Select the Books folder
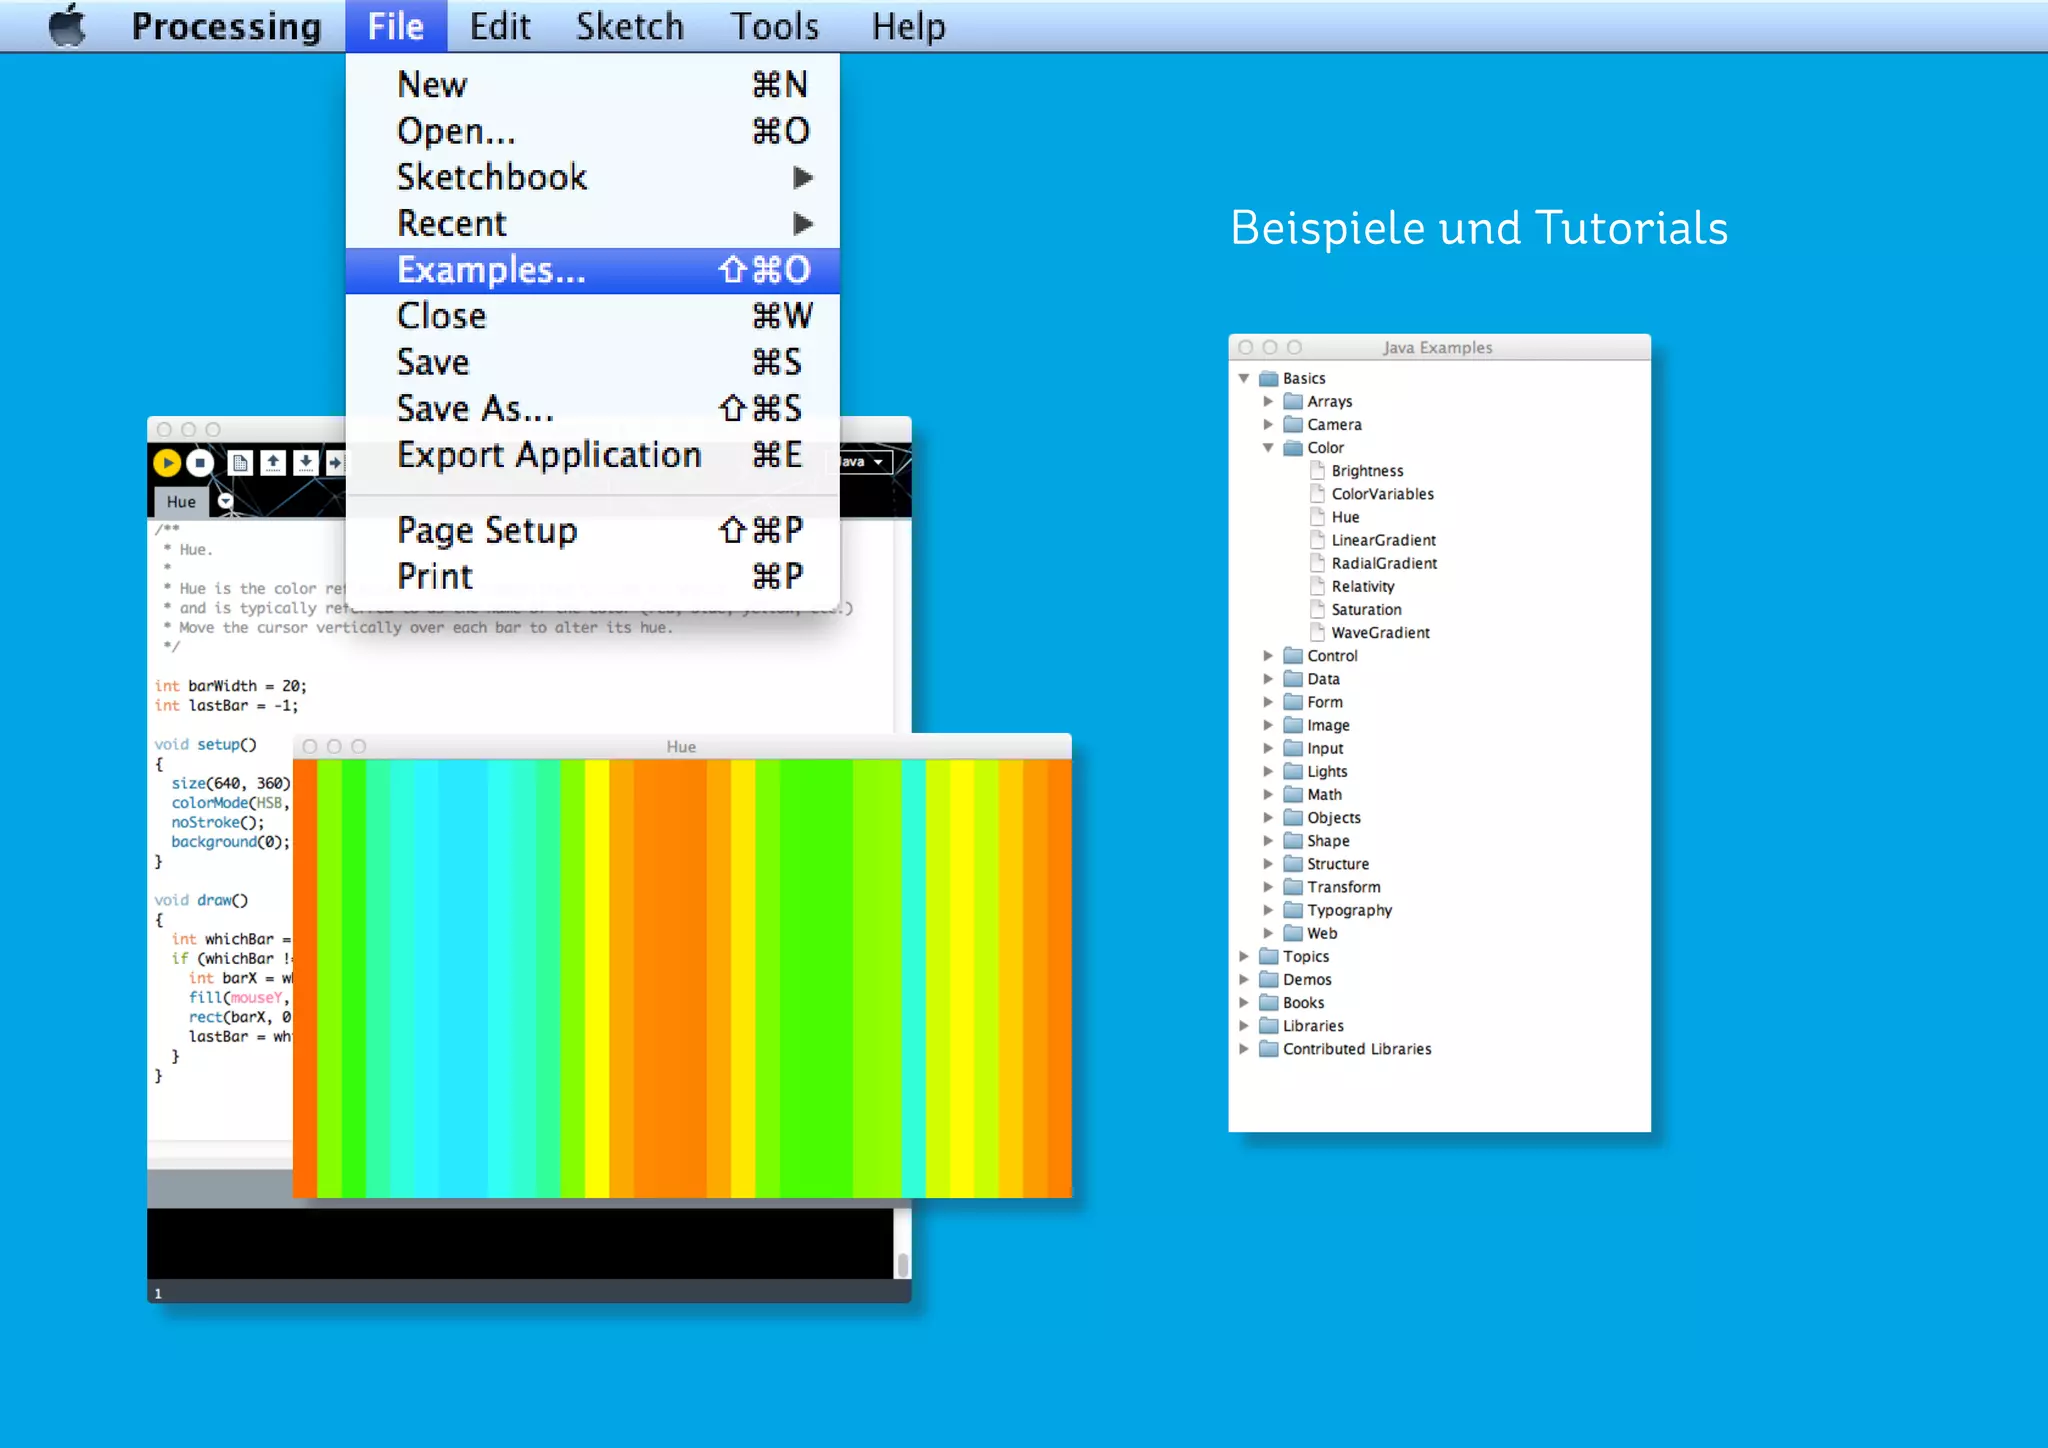This screenshot has height=1448, width=2048. 1292,1002
